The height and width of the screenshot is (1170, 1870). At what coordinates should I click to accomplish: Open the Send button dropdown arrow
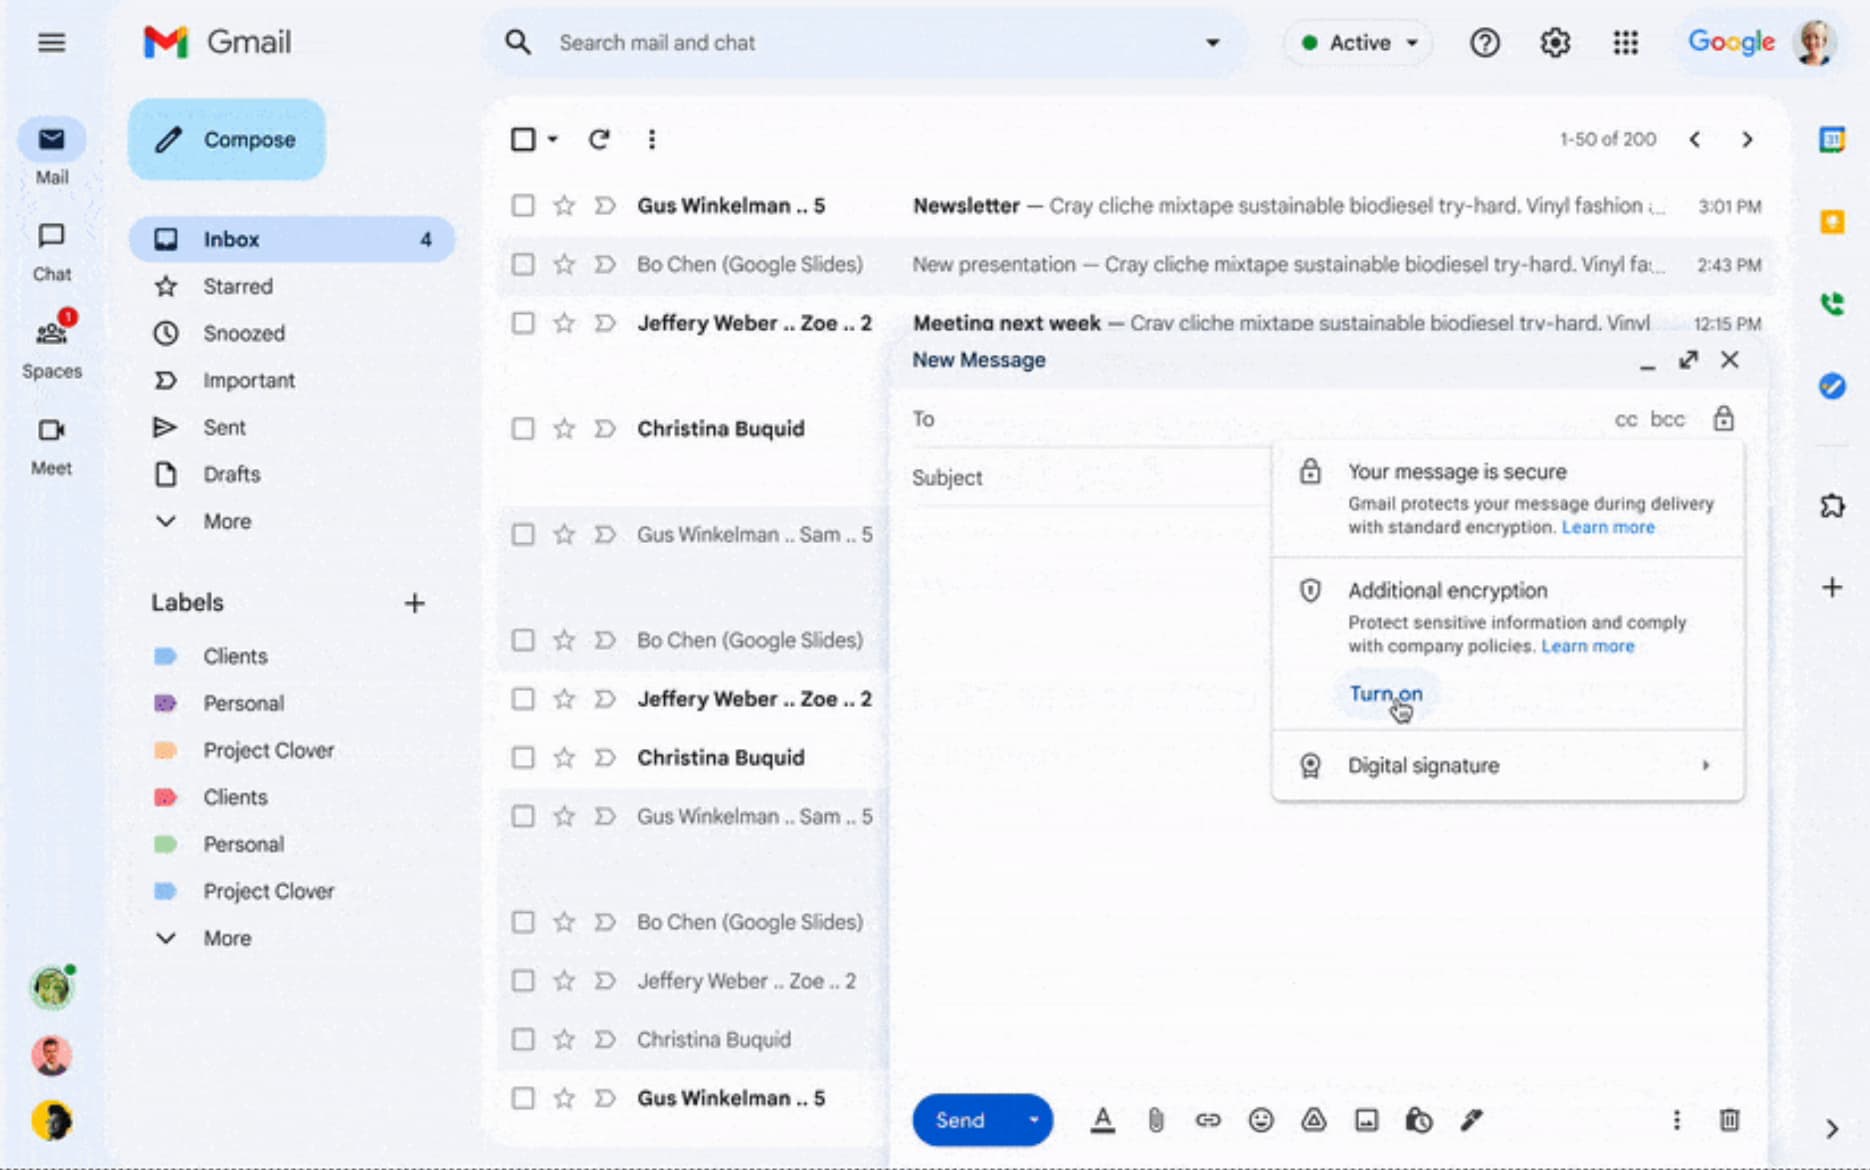1033,1120
